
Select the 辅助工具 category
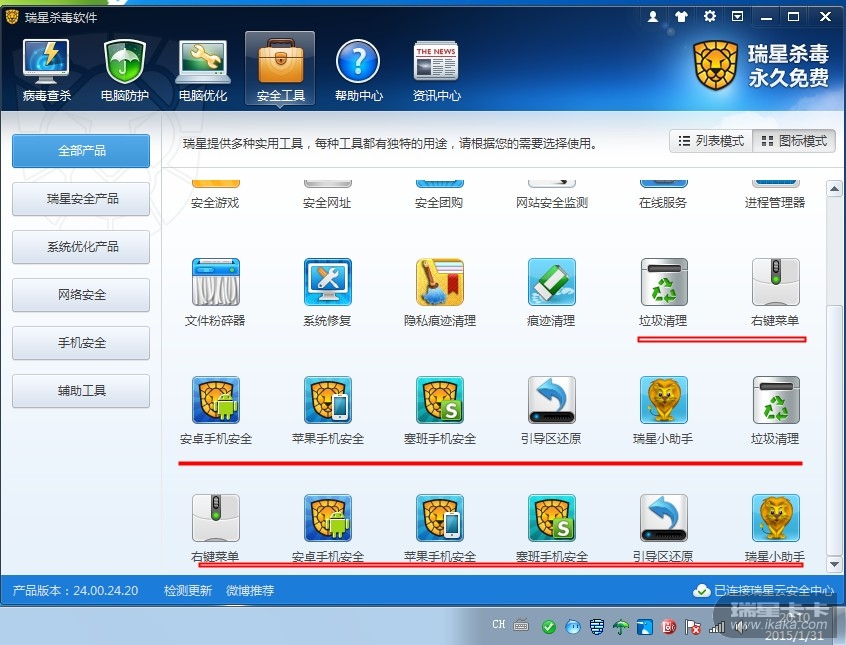81,391
